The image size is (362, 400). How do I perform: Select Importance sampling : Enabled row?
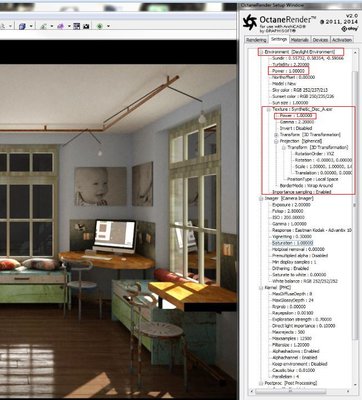click(302, 192)
